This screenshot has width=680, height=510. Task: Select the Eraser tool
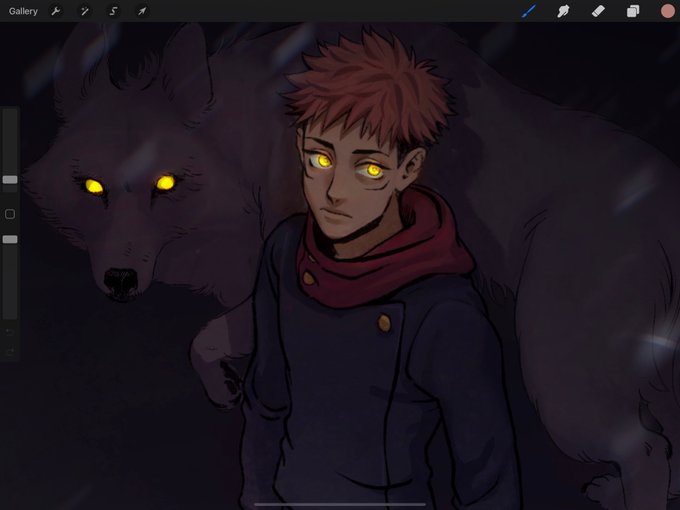click(x=598, y=11)
